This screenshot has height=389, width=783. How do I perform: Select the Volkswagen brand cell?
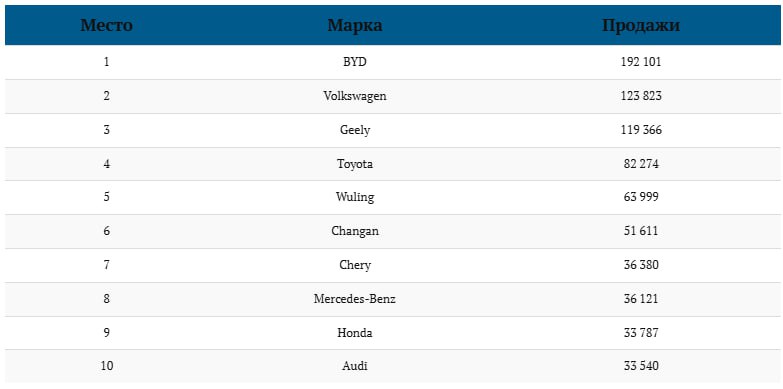click(355, 96)
